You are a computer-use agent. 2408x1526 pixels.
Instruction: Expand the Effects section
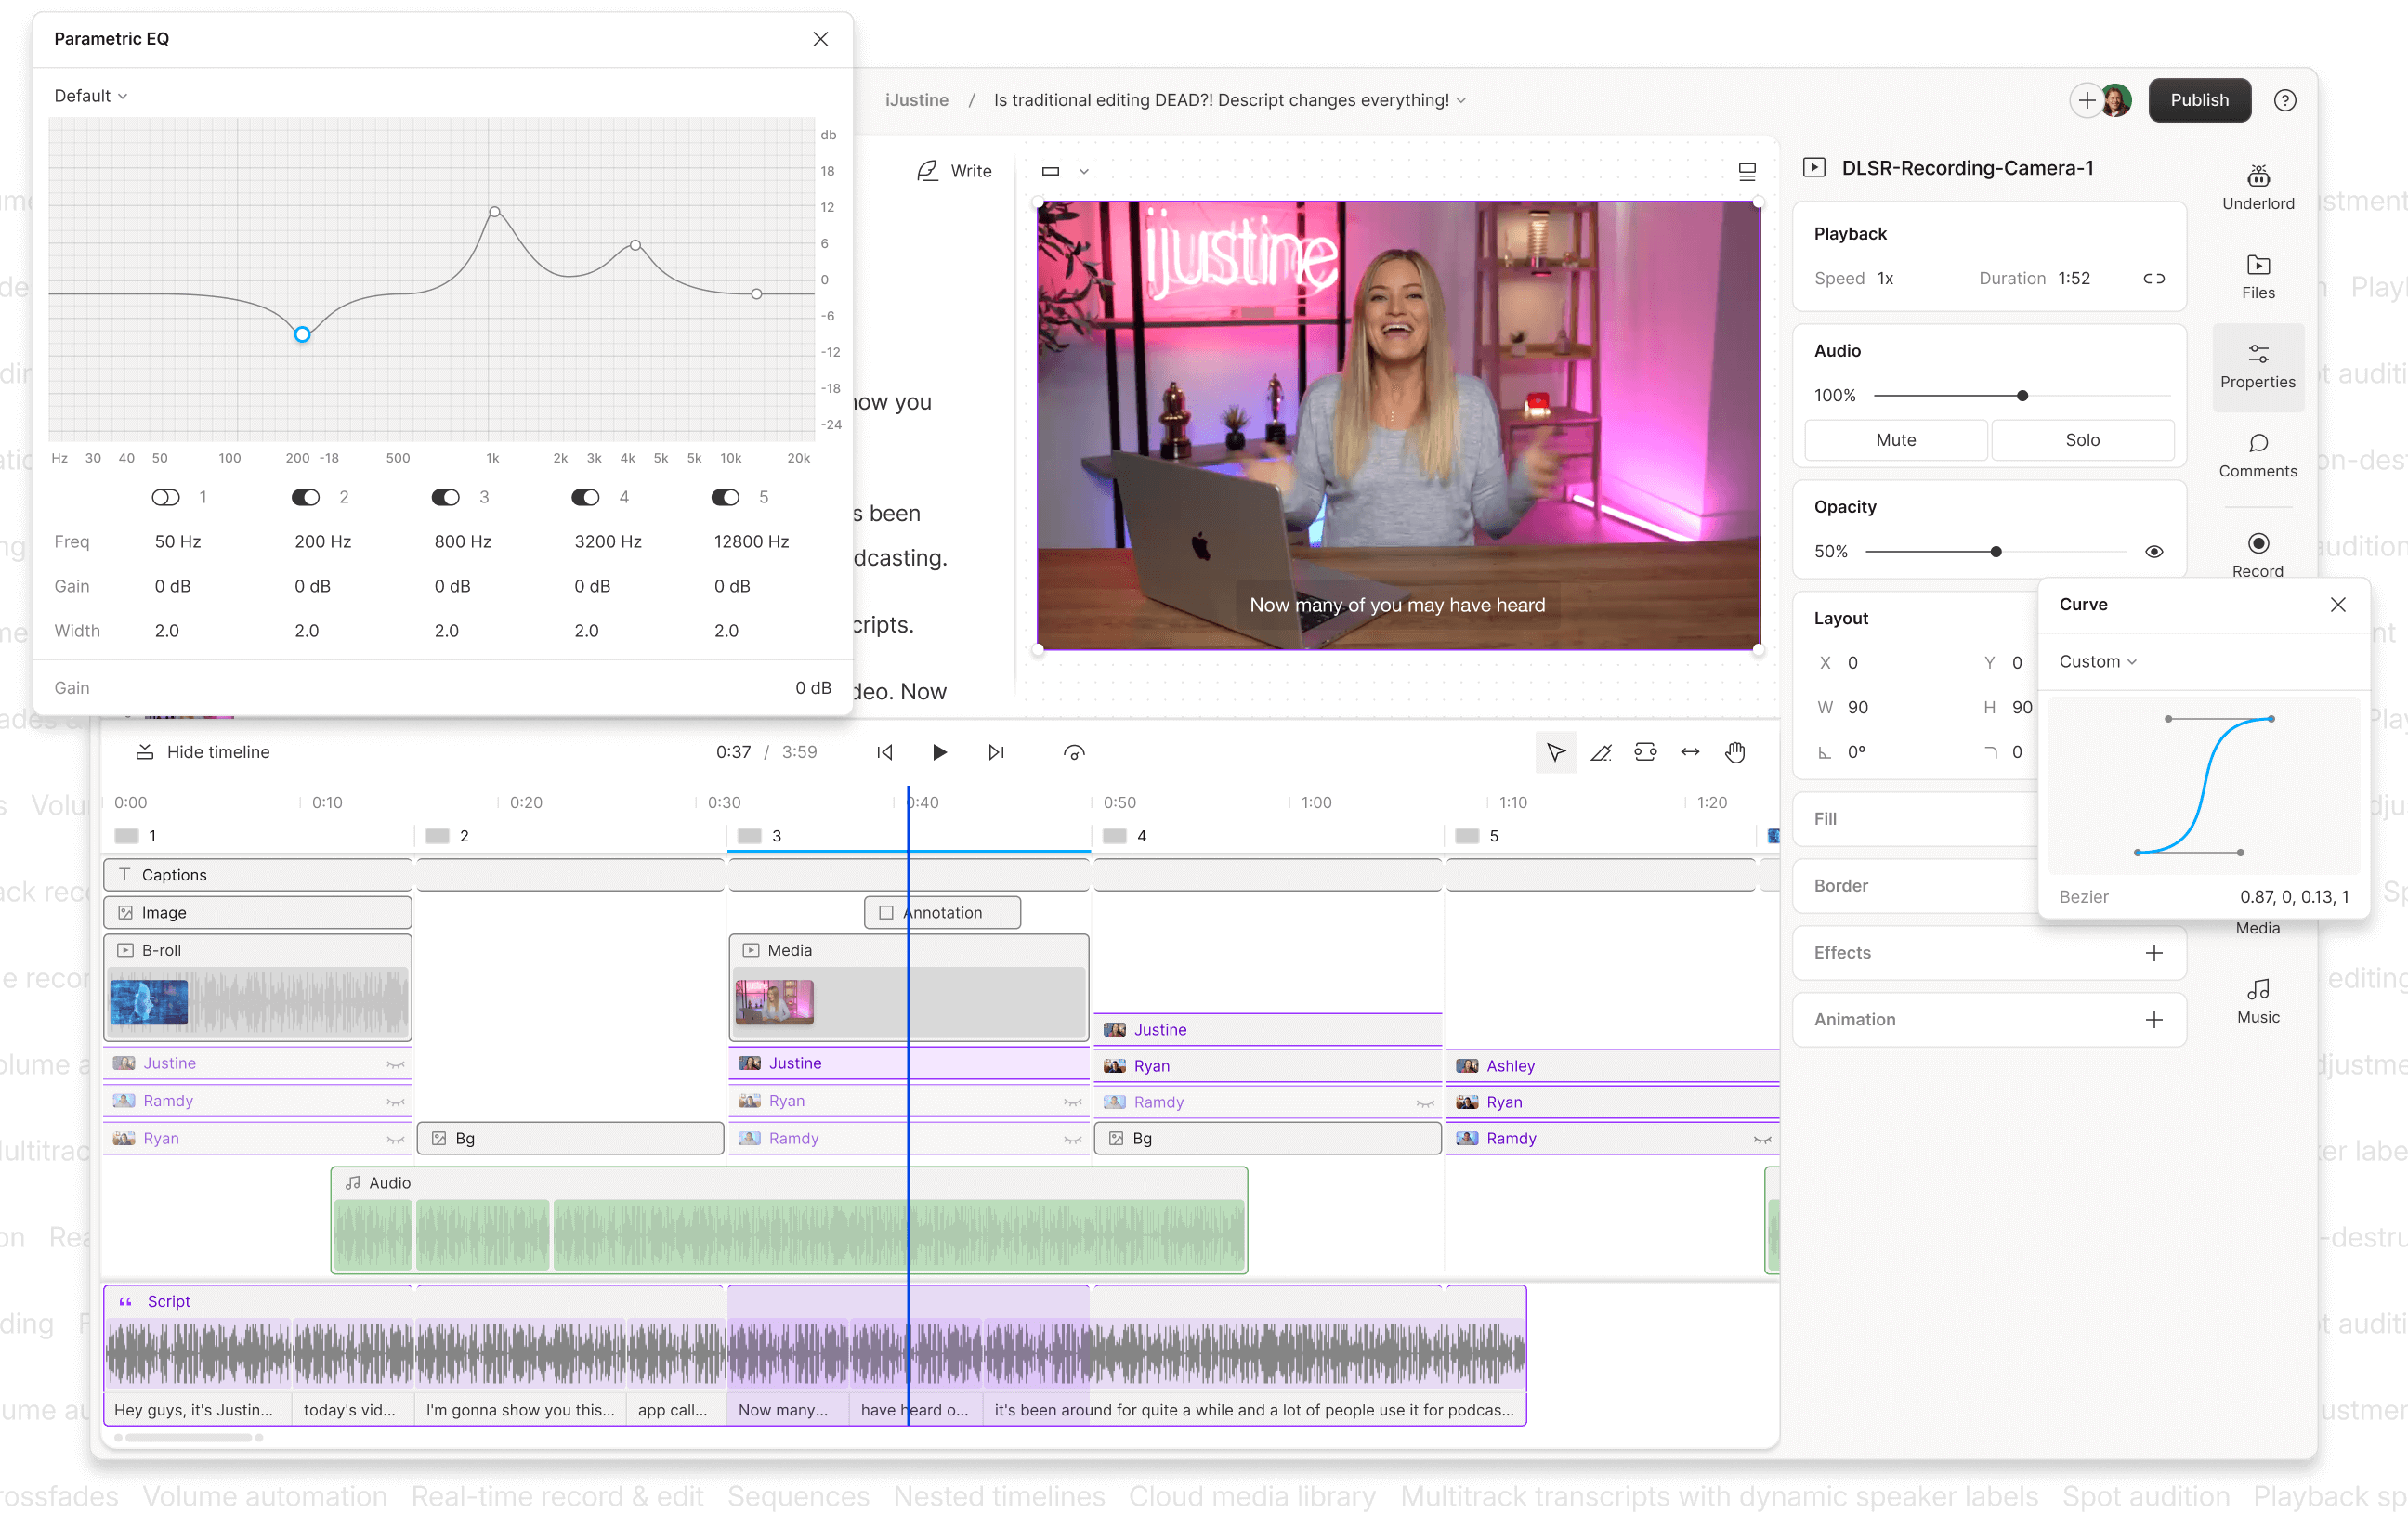click(2155, 953)
